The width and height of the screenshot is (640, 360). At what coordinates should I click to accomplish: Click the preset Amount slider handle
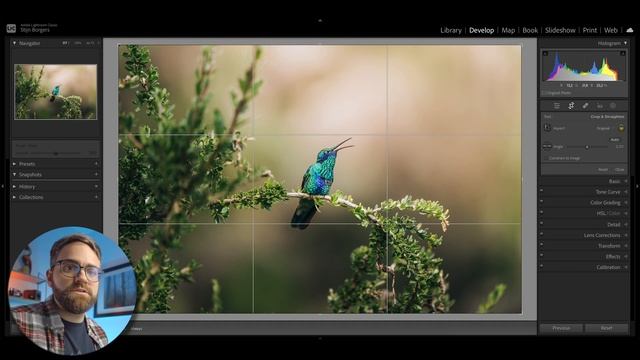pos(56,153)
